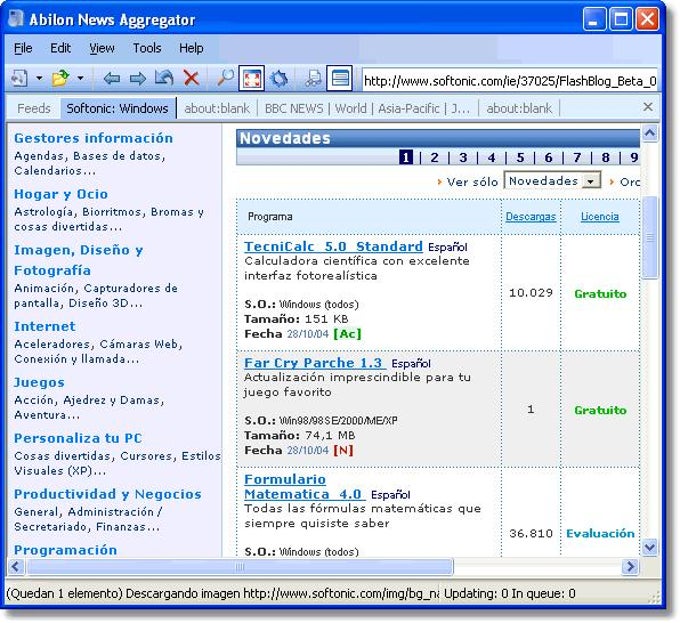Open the Edit menu
Image resolution: width=680 pixels, height=623 pixels.
pyautogui.click(x=60, y=48)
